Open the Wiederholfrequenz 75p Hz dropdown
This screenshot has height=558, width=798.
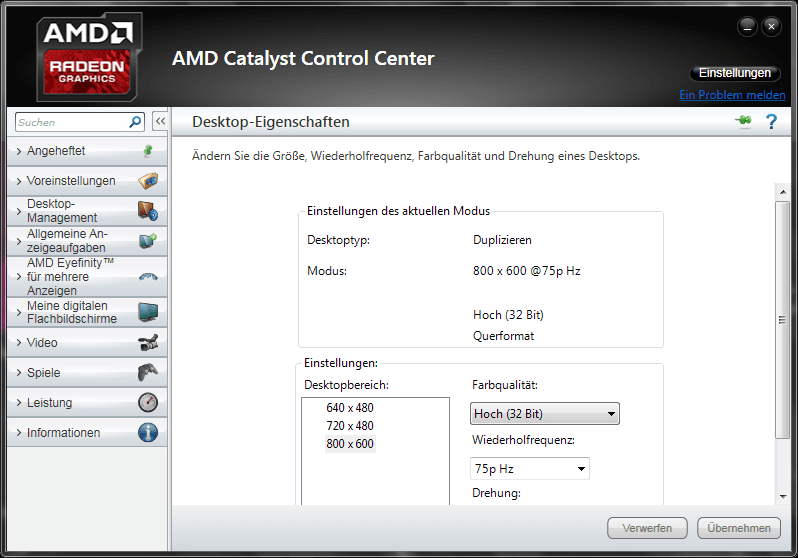point(530,468)
